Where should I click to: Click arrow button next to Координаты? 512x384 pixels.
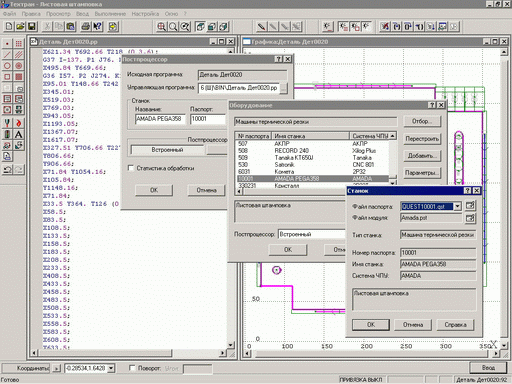tap(57, 368)
